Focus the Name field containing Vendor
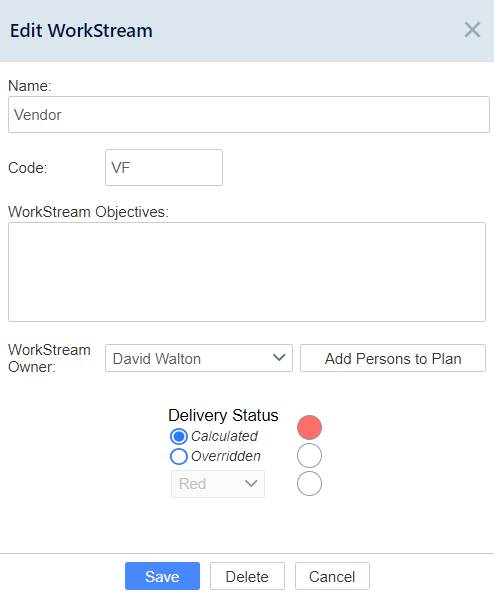 click(x=249, y=114)
